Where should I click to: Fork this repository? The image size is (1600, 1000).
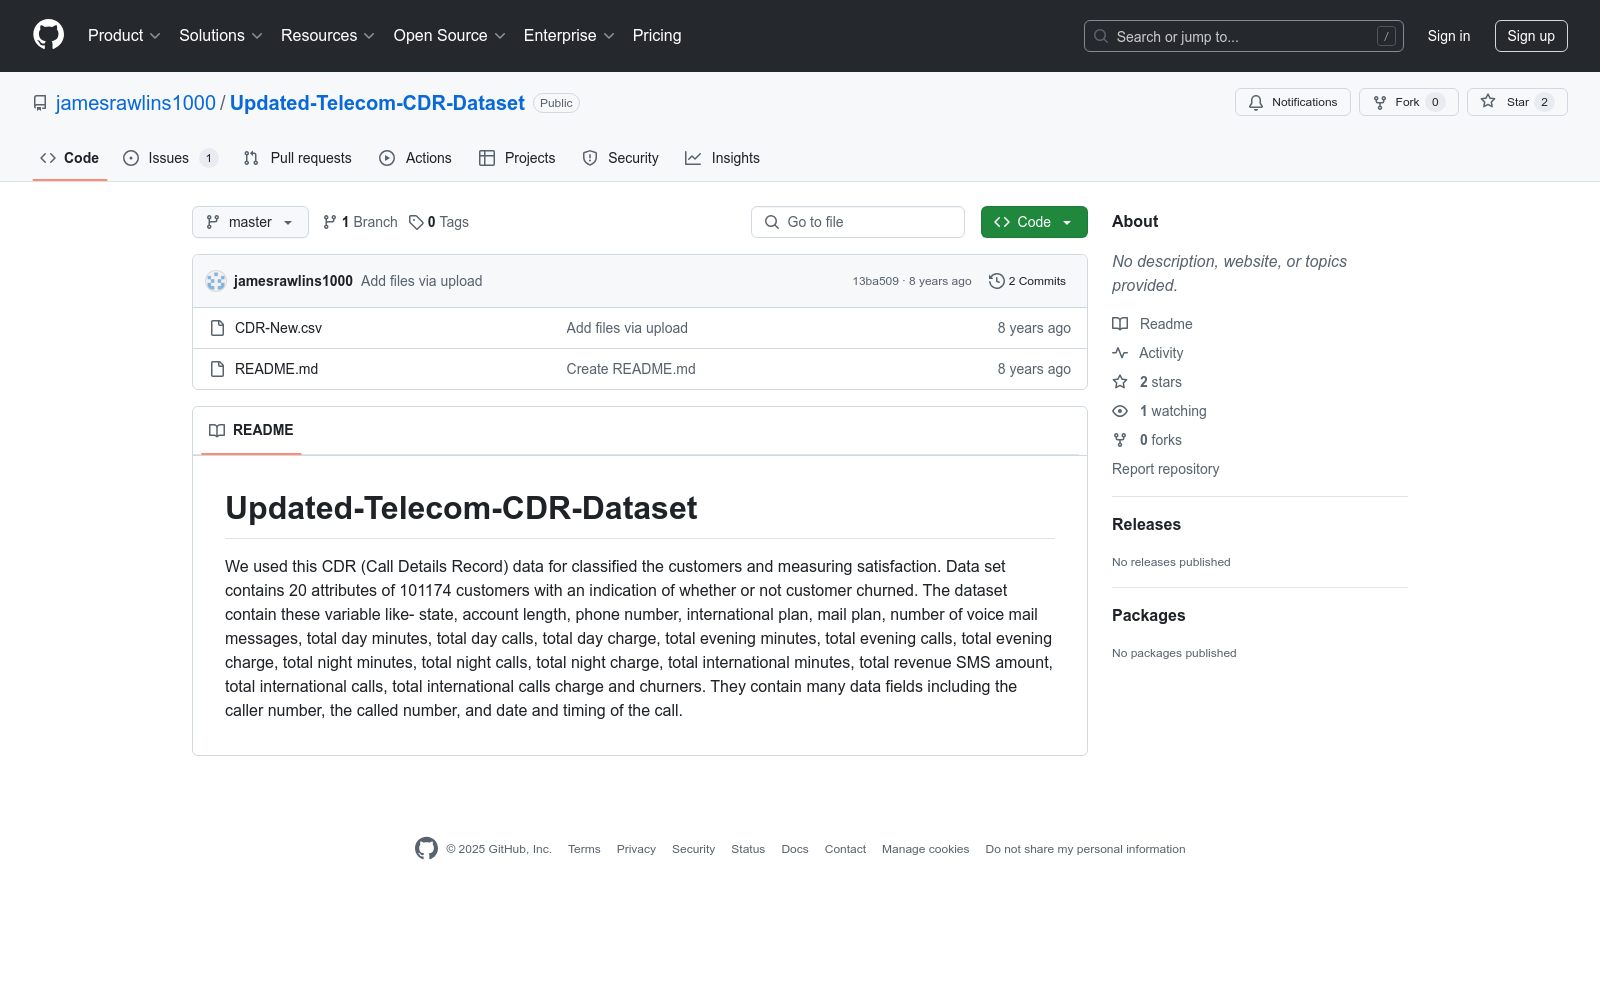click(1409, 102)
